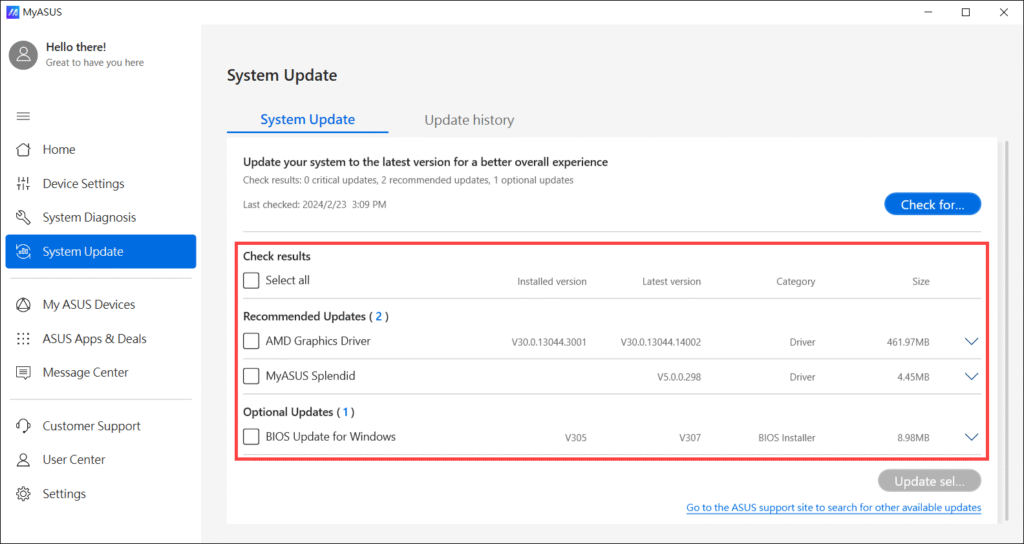Open Customer Support headset icon
This screenshot has height=544, width=1024.
pyautogui.click(x=23, y=426)
